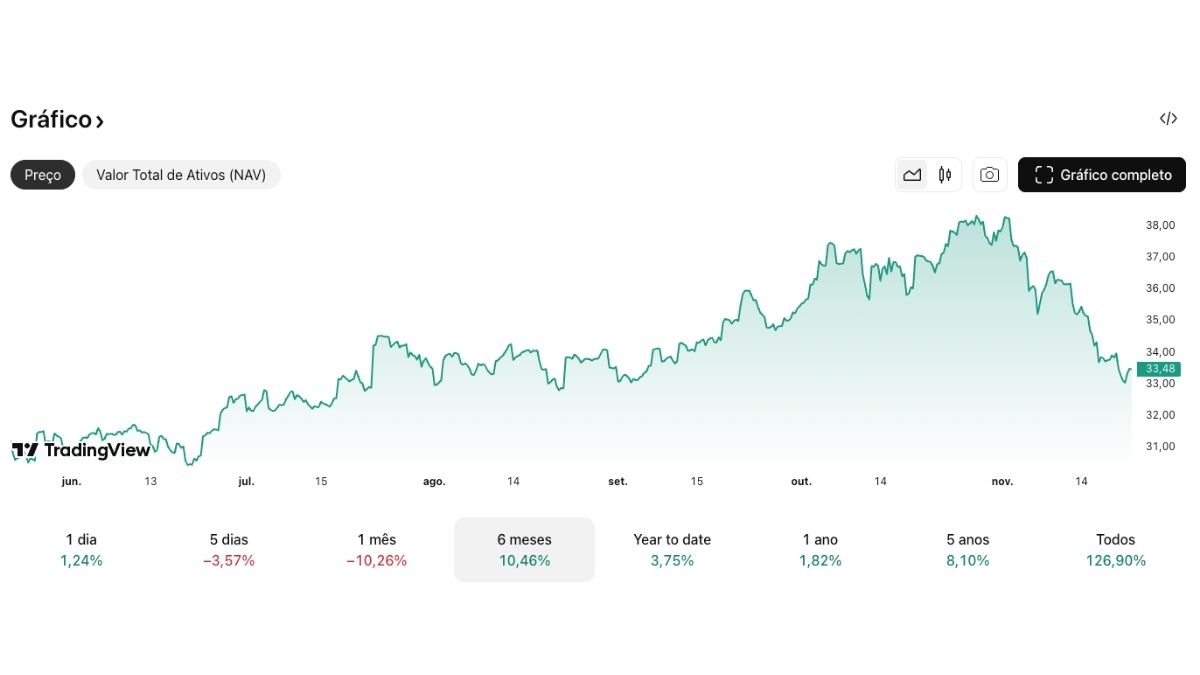This screenshot has width=1200, height=675.
Task: Enable Valor Total de Ativos (NAV) view
Action: [x=181, y=174]
